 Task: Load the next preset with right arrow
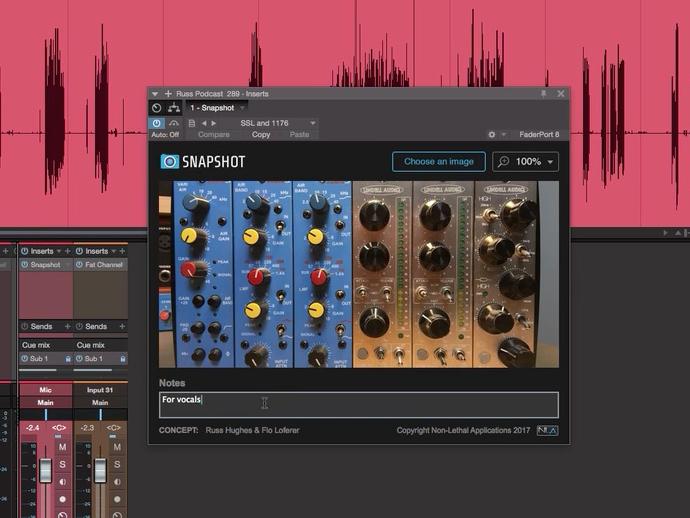(x=213, y=123)
